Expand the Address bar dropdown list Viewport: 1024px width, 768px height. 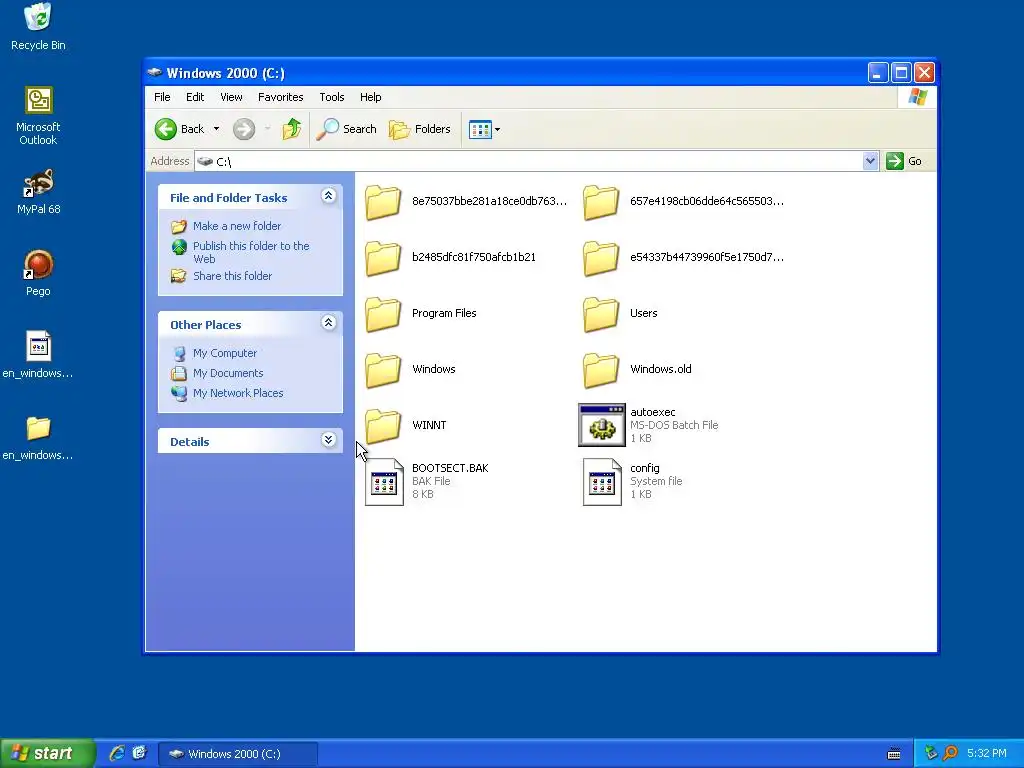(x=870, y=161)
